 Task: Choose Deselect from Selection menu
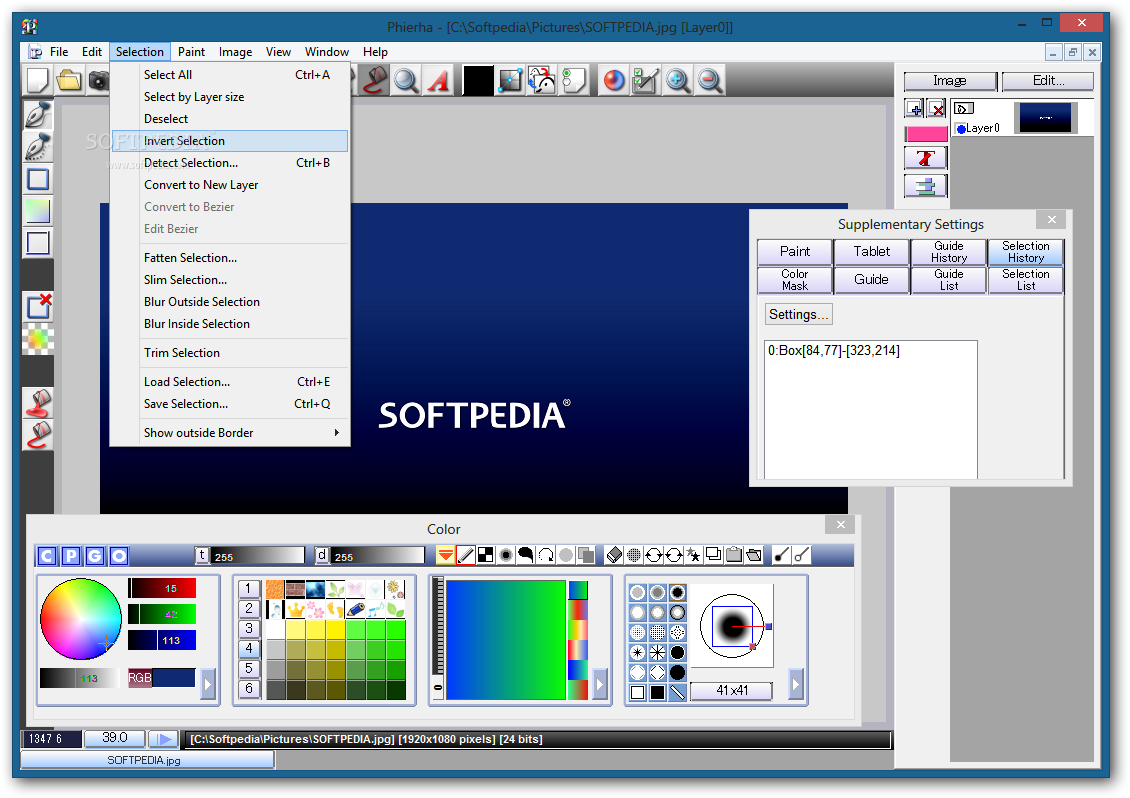pos(229,119)
